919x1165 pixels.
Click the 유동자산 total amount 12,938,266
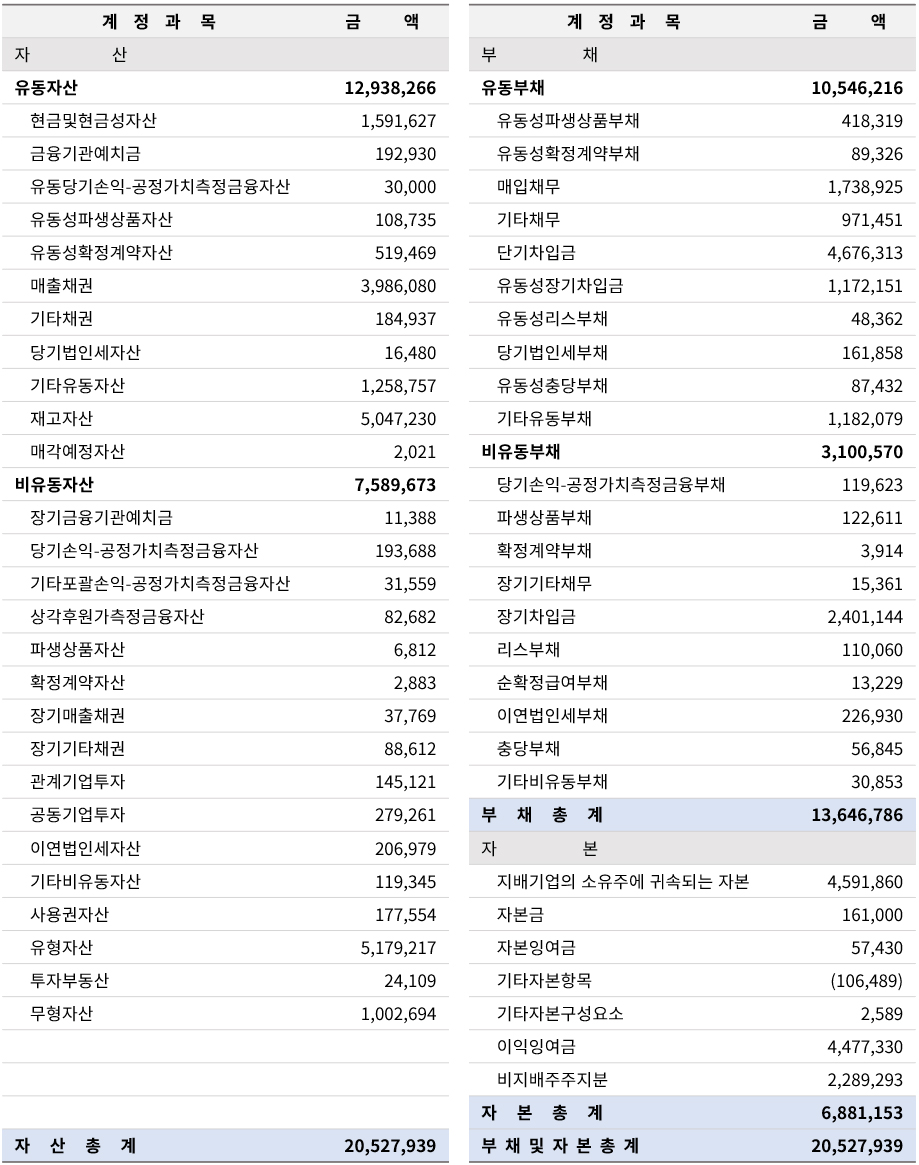(x=390, y=88)
